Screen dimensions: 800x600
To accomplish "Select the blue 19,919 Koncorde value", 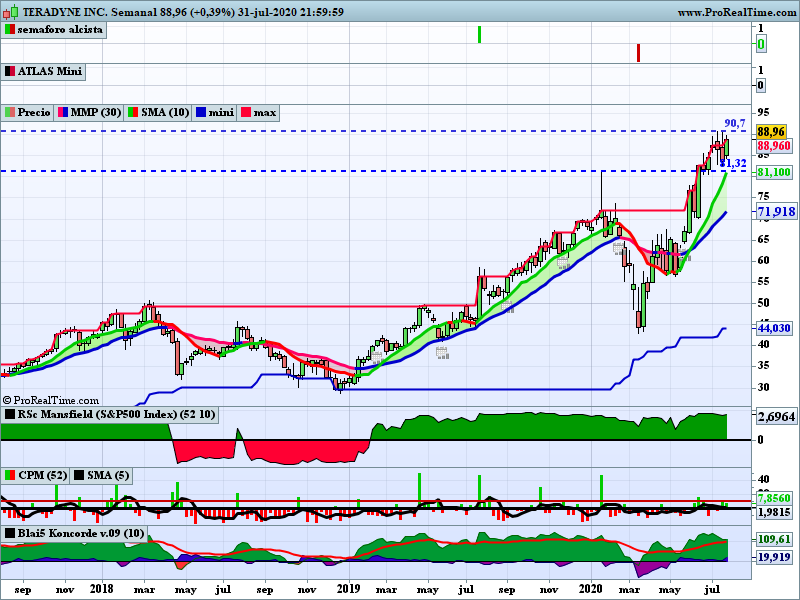I will [774, 557].
